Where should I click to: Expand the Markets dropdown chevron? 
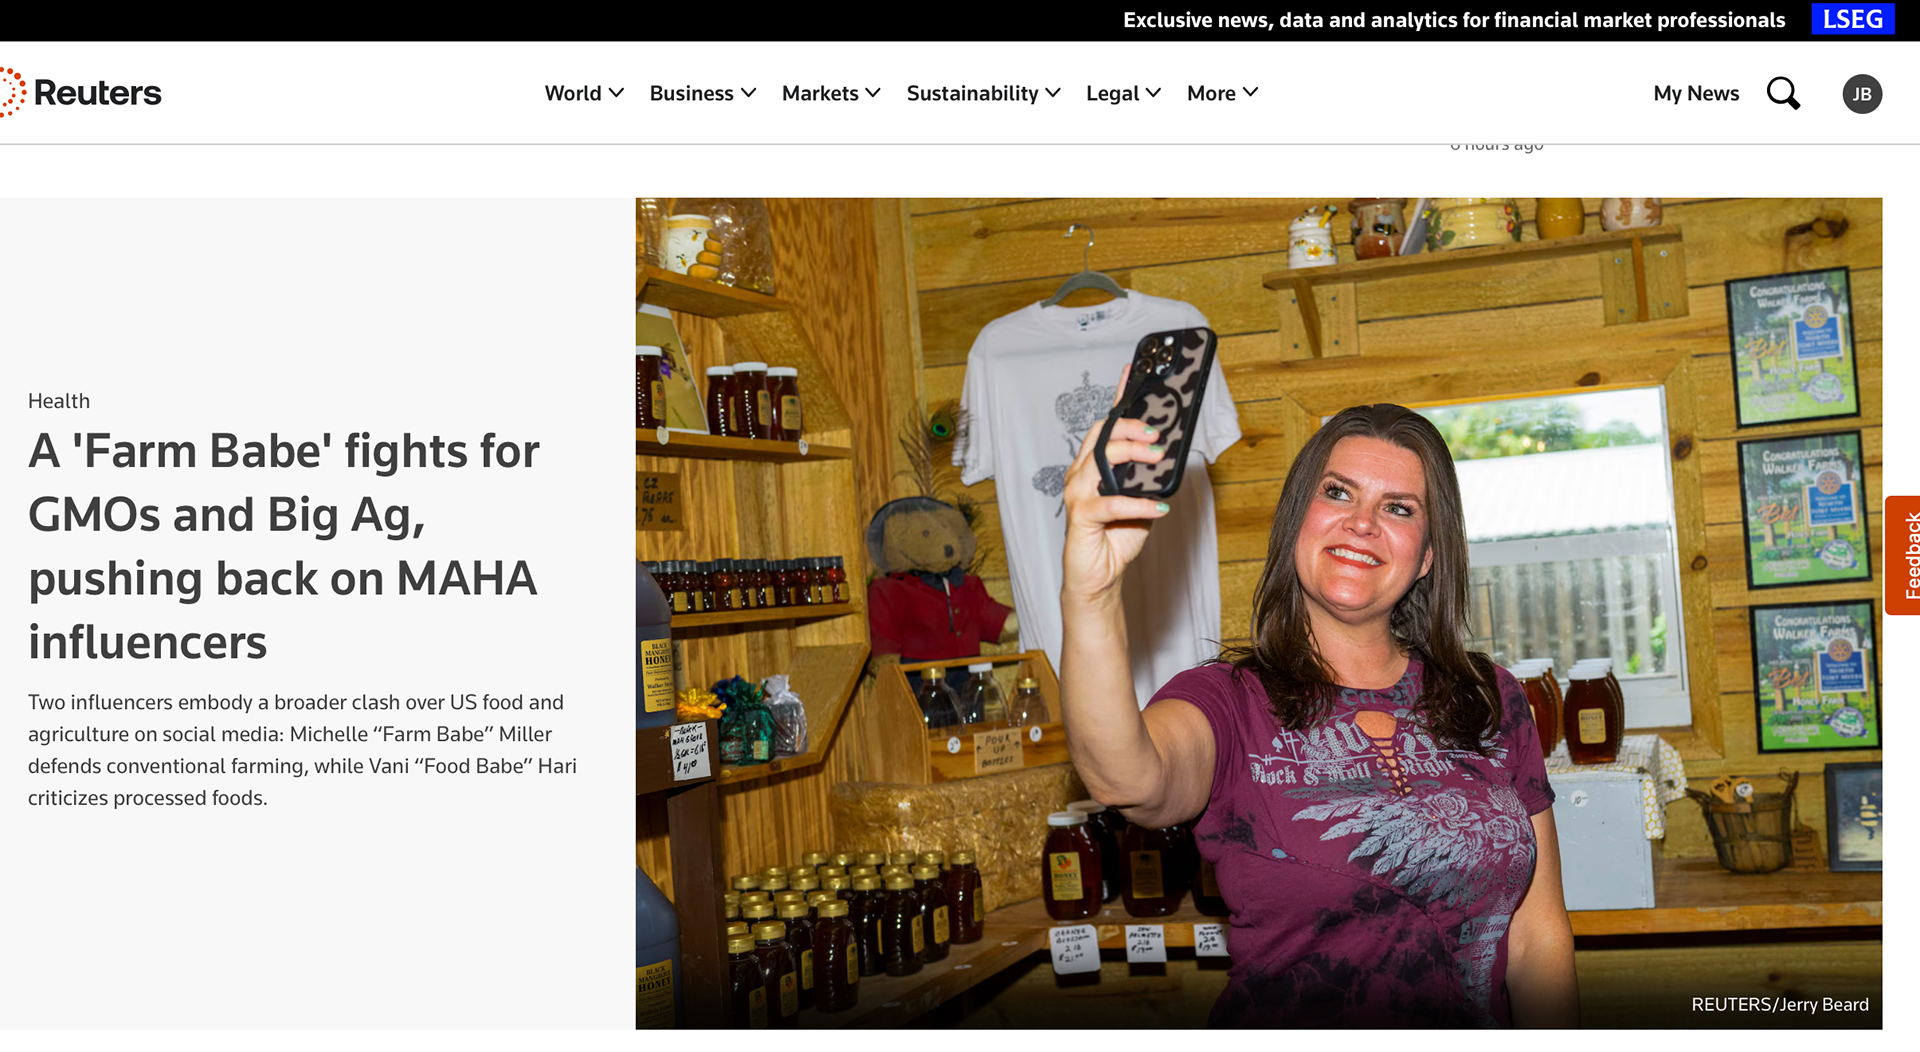click(x=873, y=93)
